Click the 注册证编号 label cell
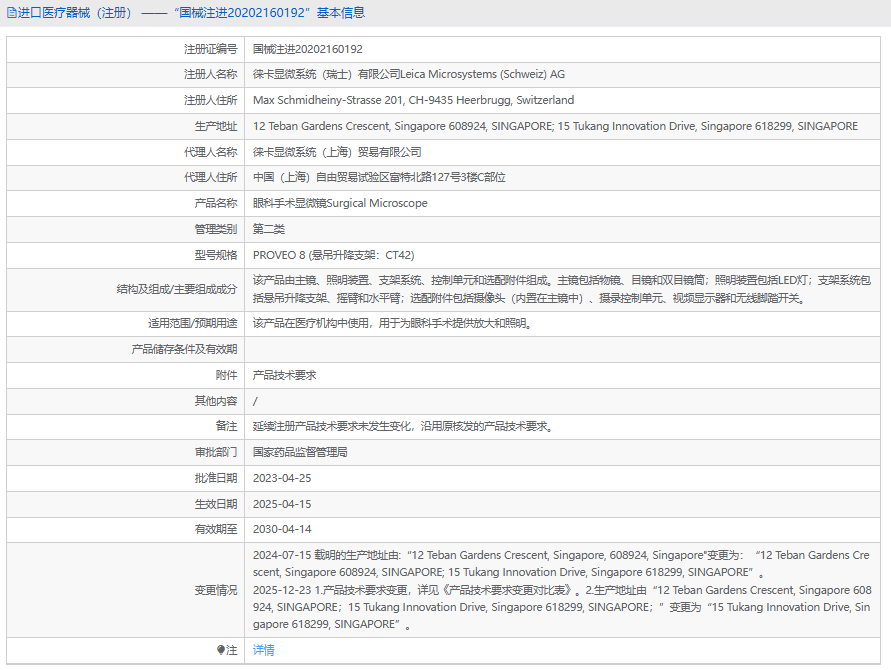 click(x=126, y=49)
